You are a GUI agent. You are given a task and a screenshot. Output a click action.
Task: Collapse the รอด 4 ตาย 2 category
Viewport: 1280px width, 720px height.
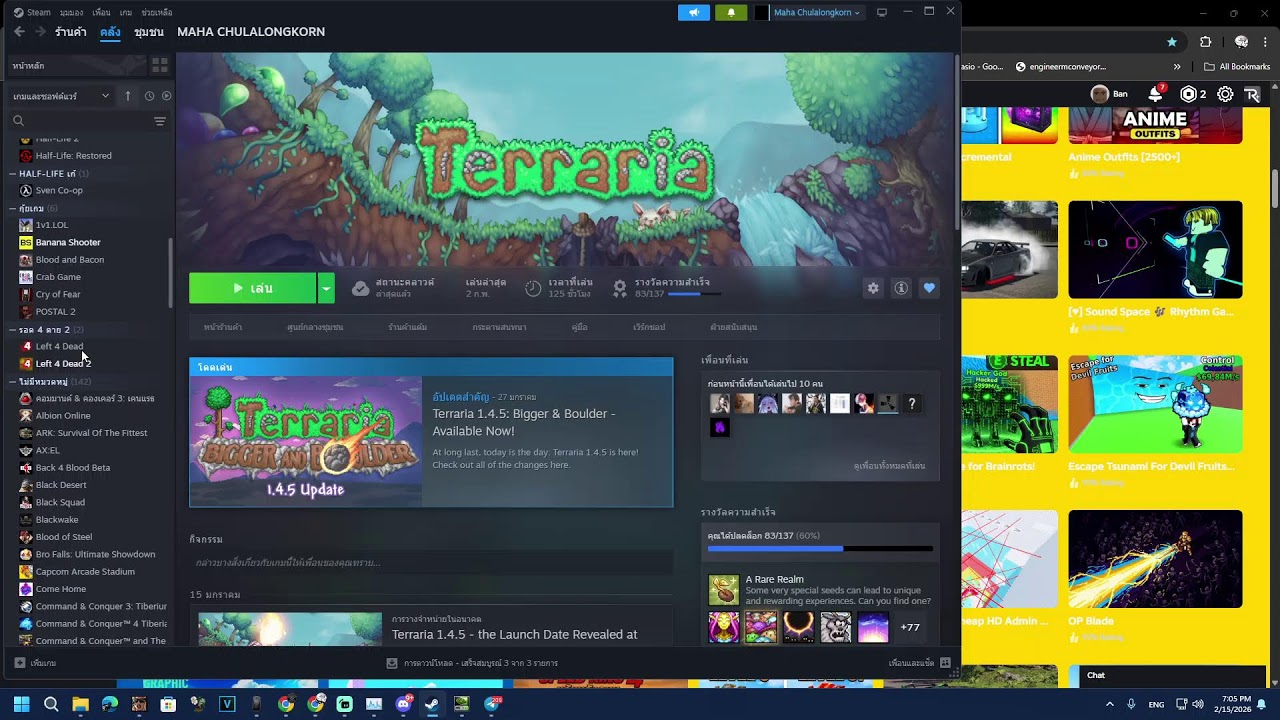(14, 329)
